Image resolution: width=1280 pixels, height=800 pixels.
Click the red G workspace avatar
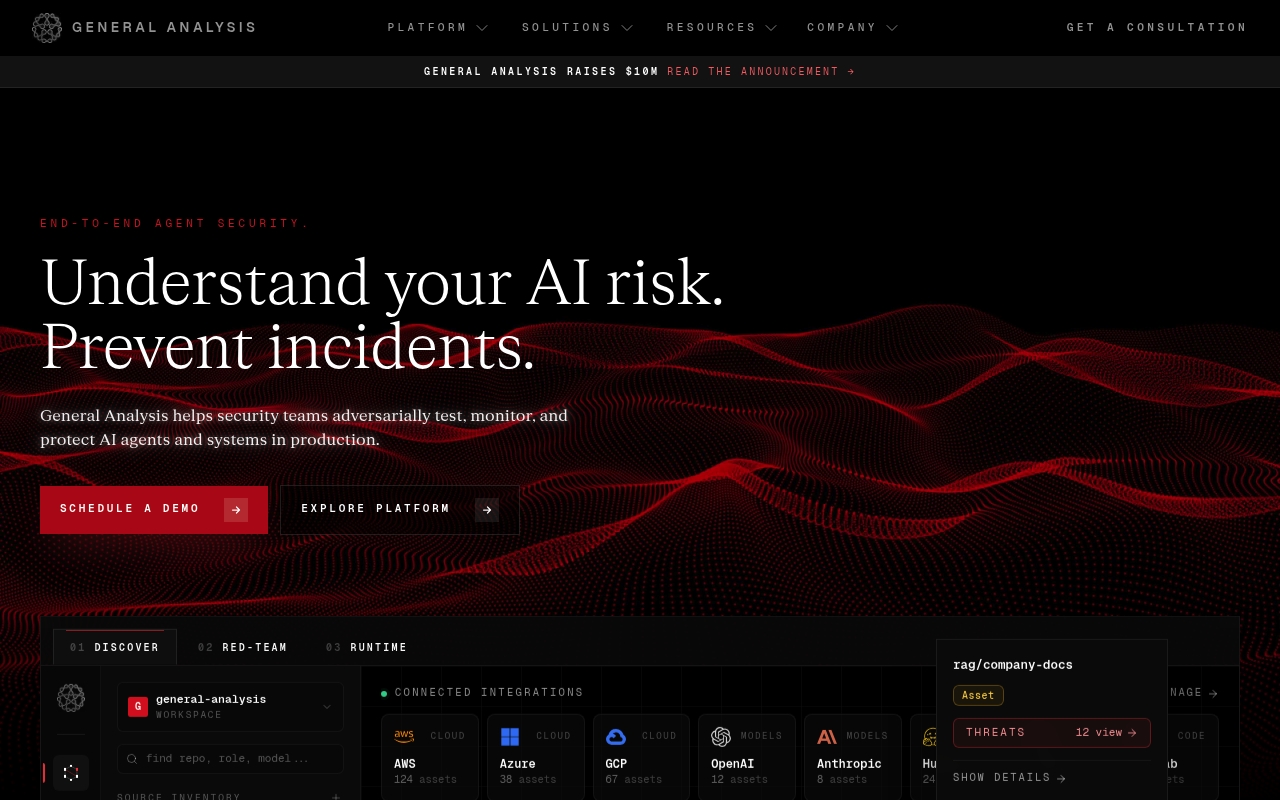138,707
